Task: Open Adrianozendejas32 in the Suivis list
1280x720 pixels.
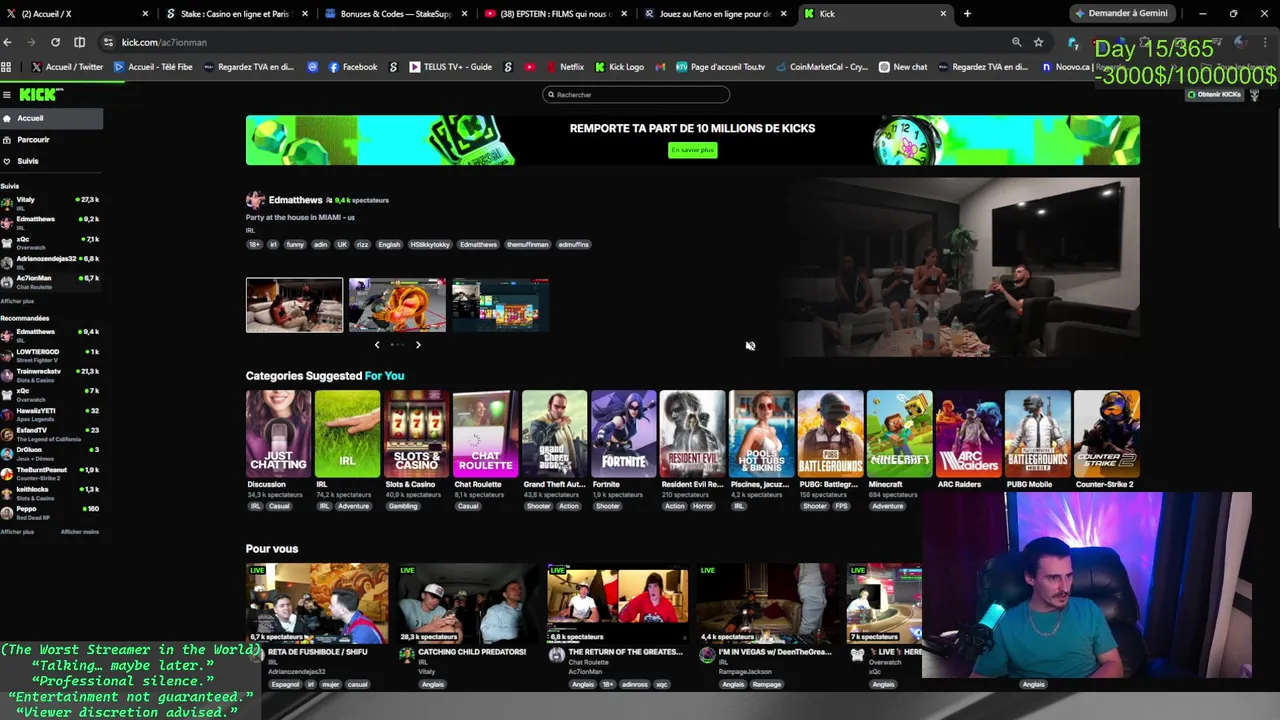Action: (x=50, y=261)
